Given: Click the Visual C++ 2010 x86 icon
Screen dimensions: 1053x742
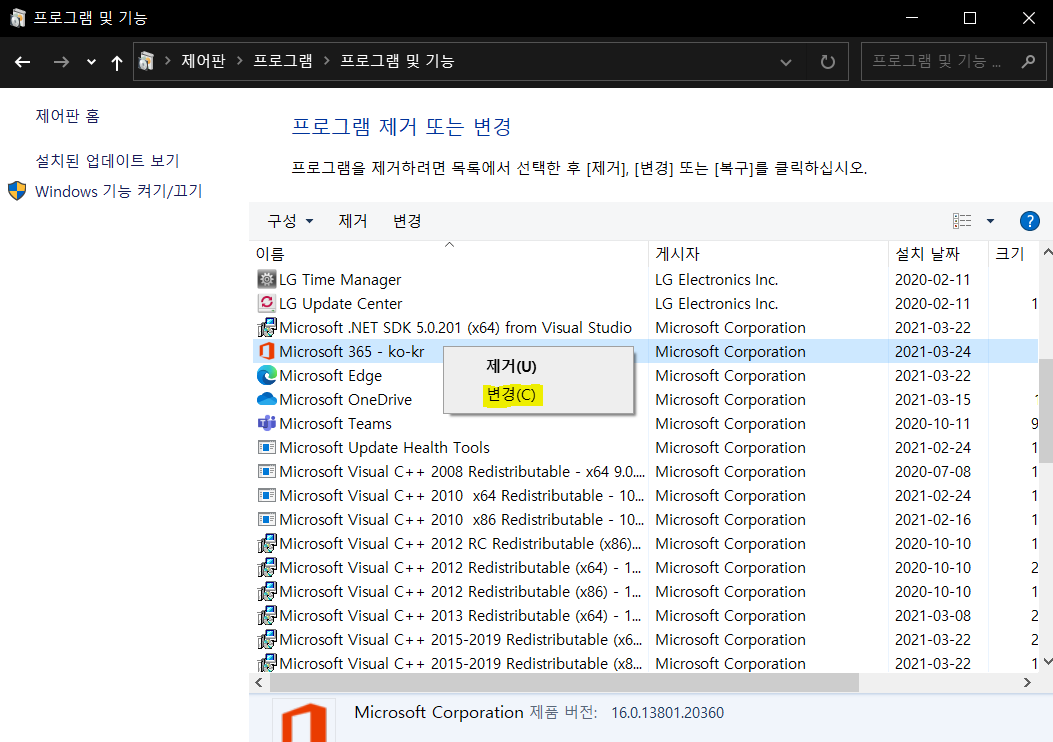Looking at the screenshot, I should [x=267, y=520].
